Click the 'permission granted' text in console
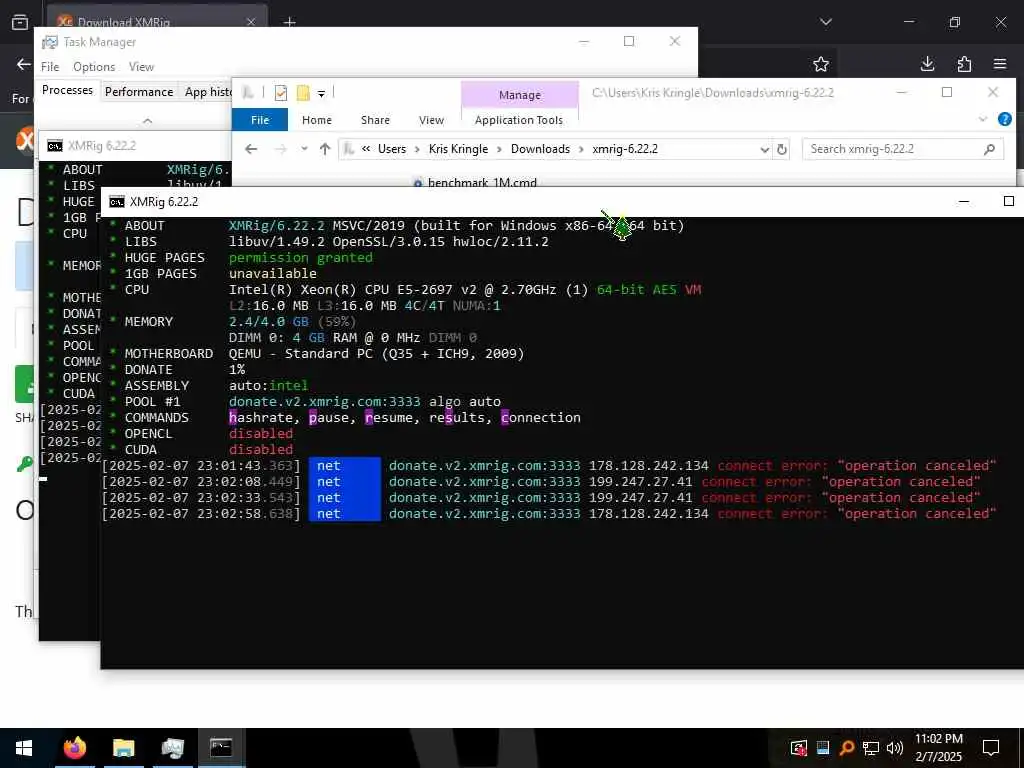 tap(300, 257)
